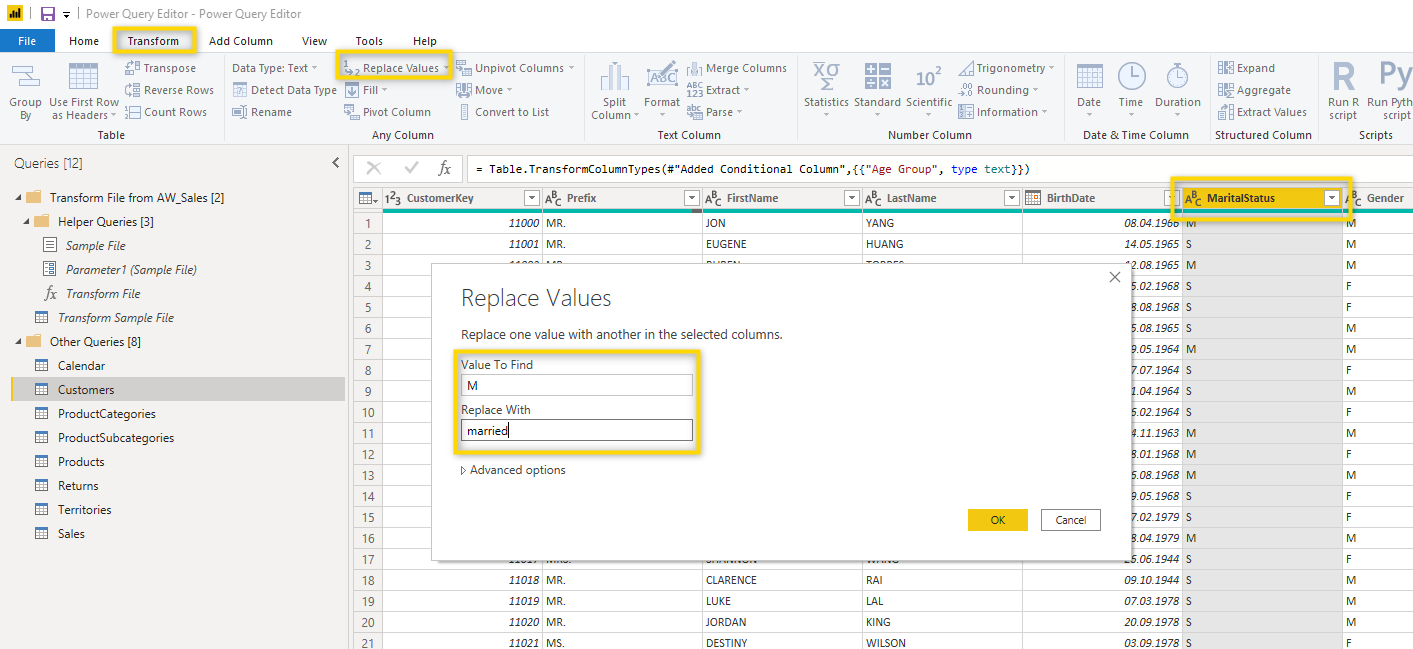Click the Run R script icon
1413x649 pixels.
1343,78
